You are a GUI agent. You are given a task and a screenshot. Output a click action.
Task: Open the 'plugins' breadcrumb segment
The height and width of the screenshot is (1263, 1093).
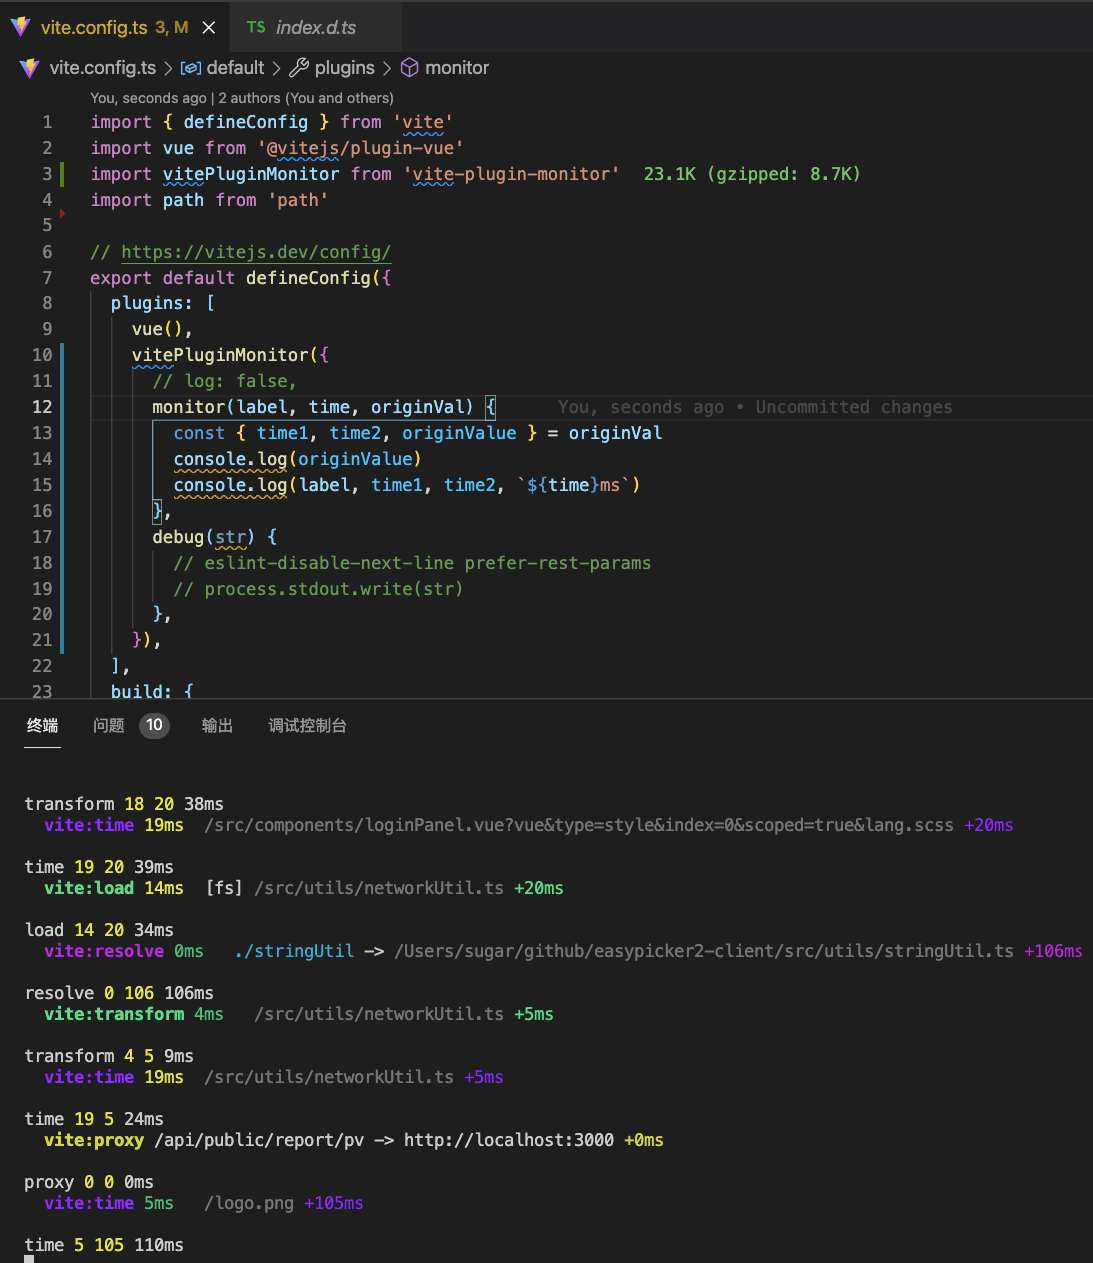(344, 68)
